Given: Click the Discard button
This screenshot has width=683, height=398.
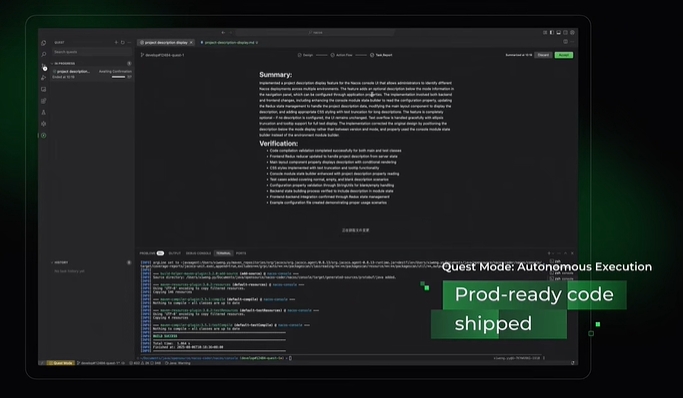Looking at the screenshot, I should coord(543,55).
